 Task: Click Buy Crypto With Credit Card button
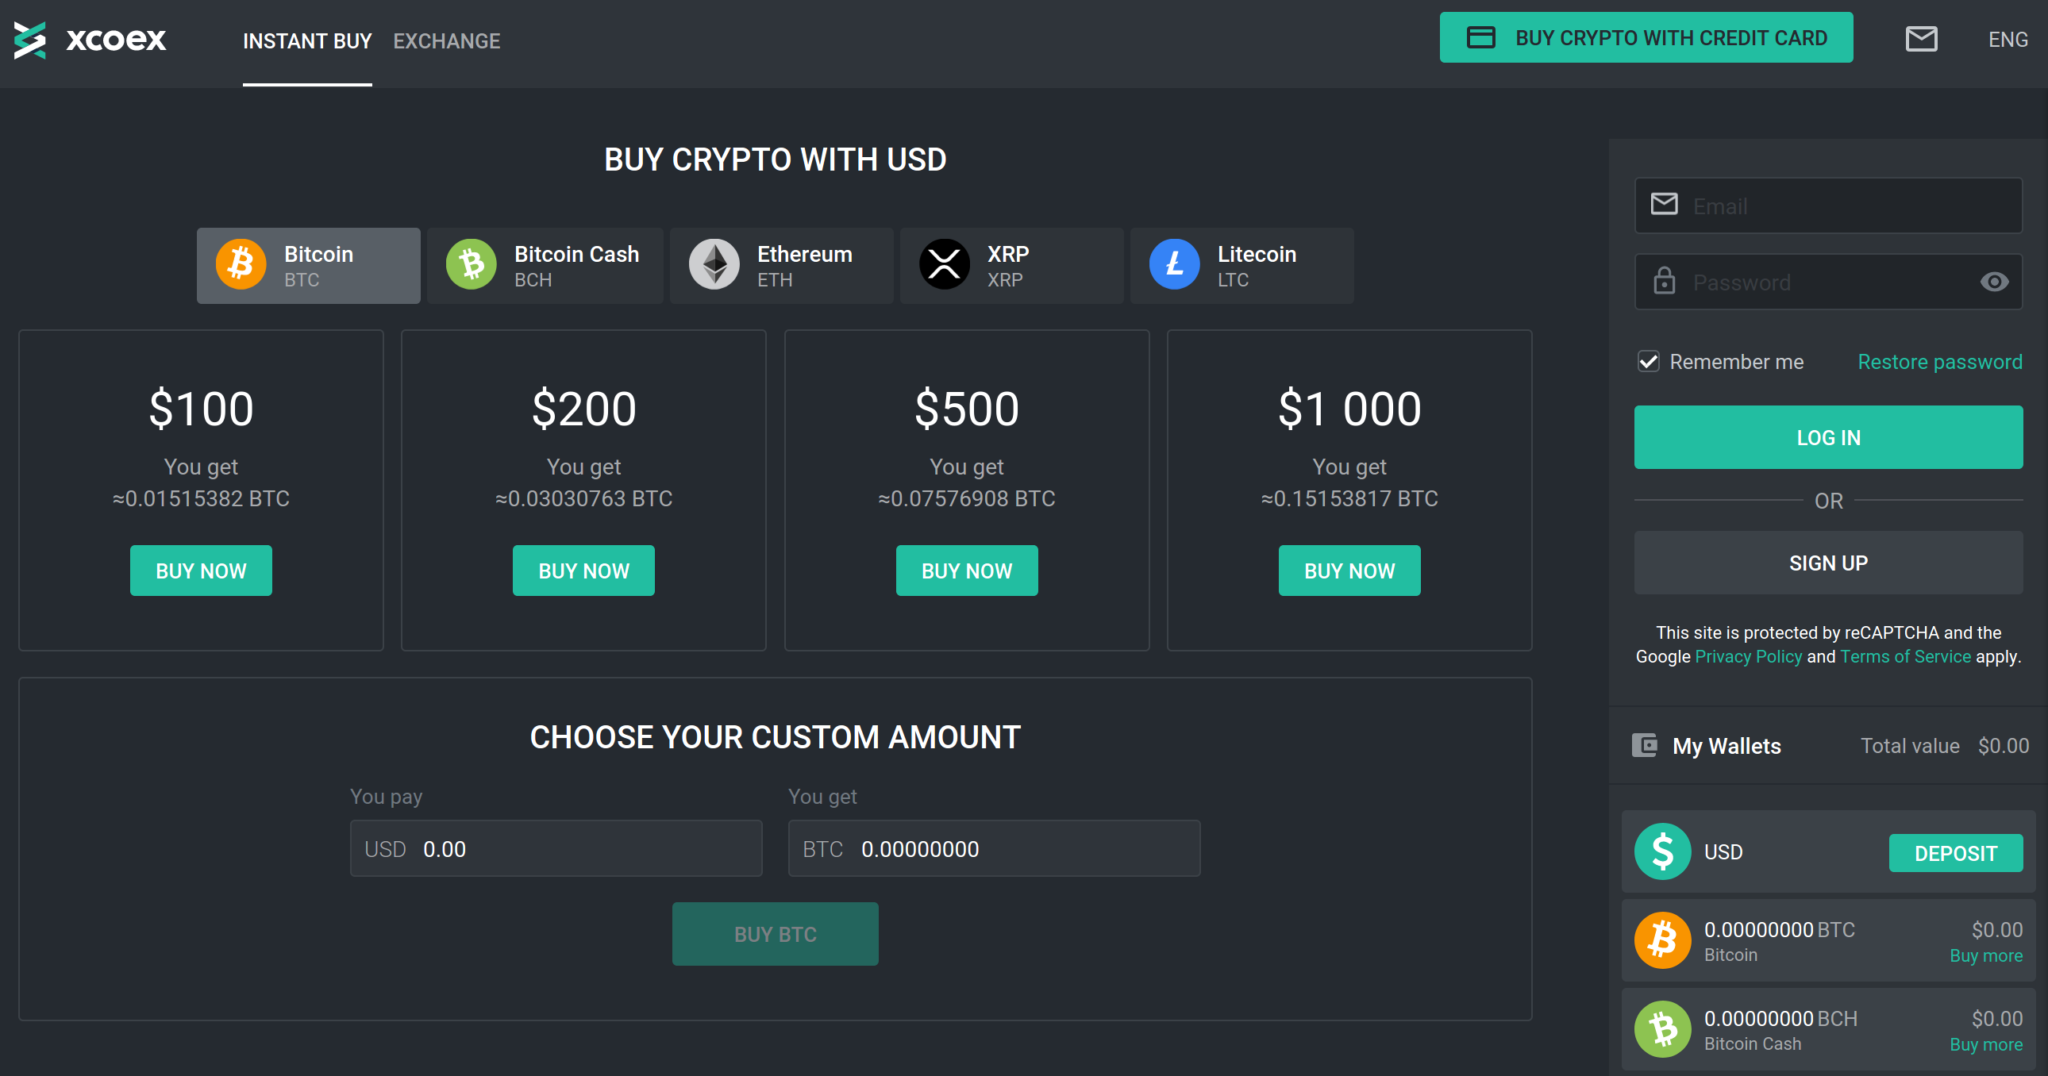click(x=1645, y=38)
